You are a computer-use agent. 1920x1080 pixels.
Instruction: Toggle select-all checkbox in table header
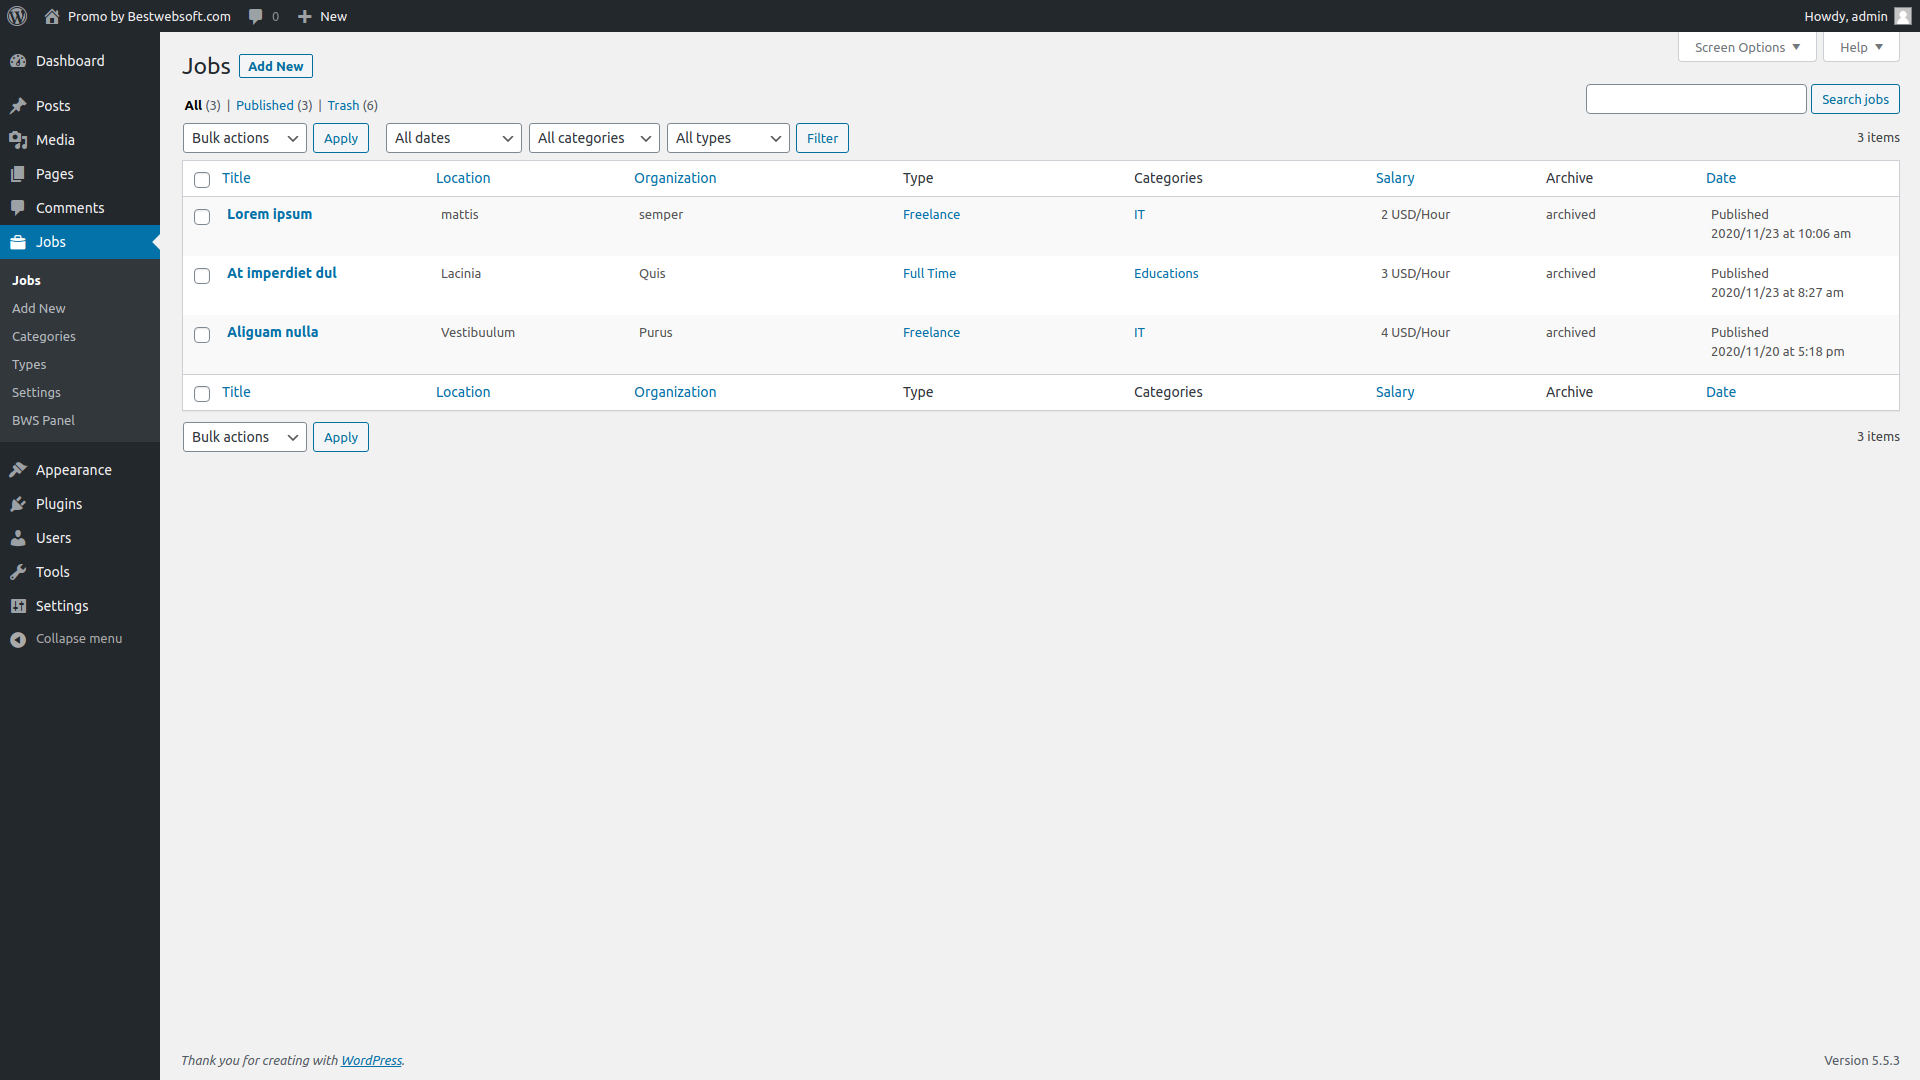(x=202, y=180)
